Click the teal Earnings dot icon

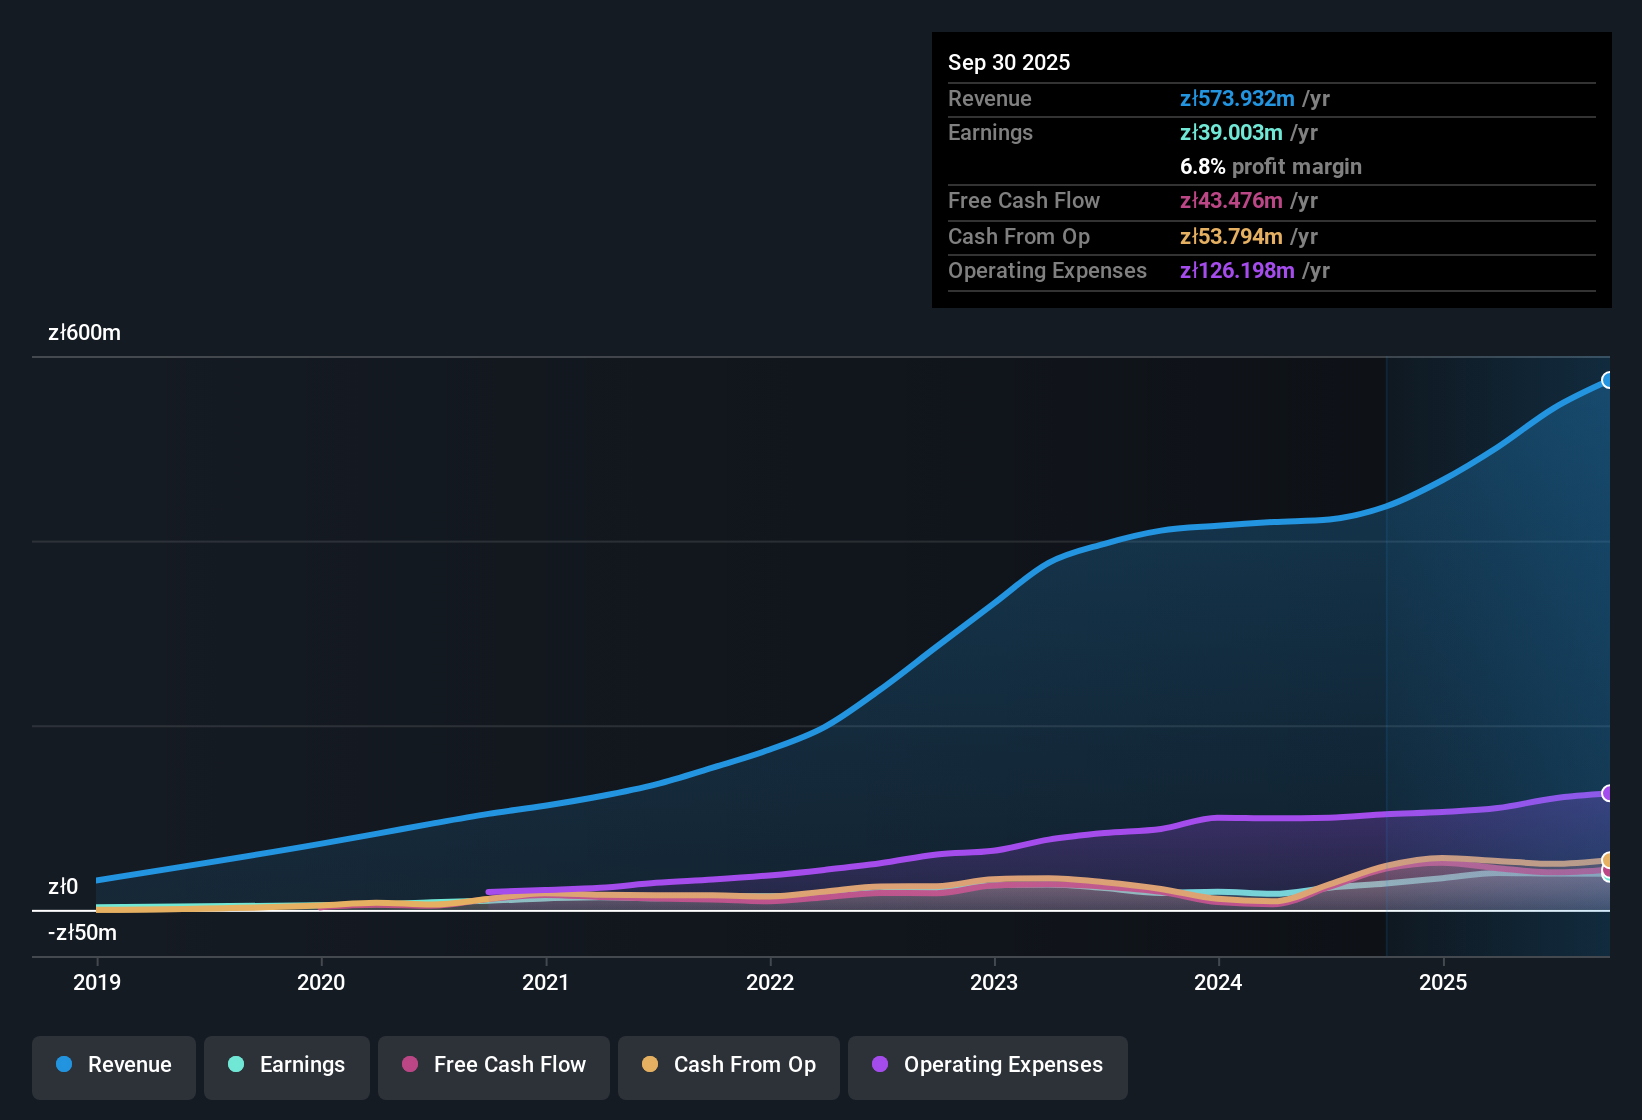(x=236, y=1065)
